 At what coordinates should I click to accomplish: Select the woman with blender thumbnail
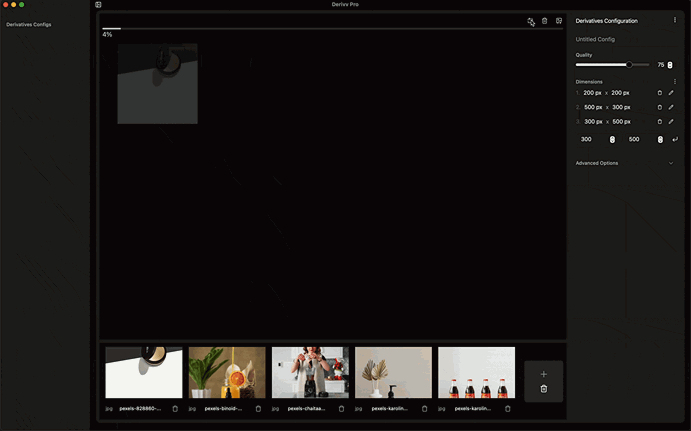tap(310, 372)
